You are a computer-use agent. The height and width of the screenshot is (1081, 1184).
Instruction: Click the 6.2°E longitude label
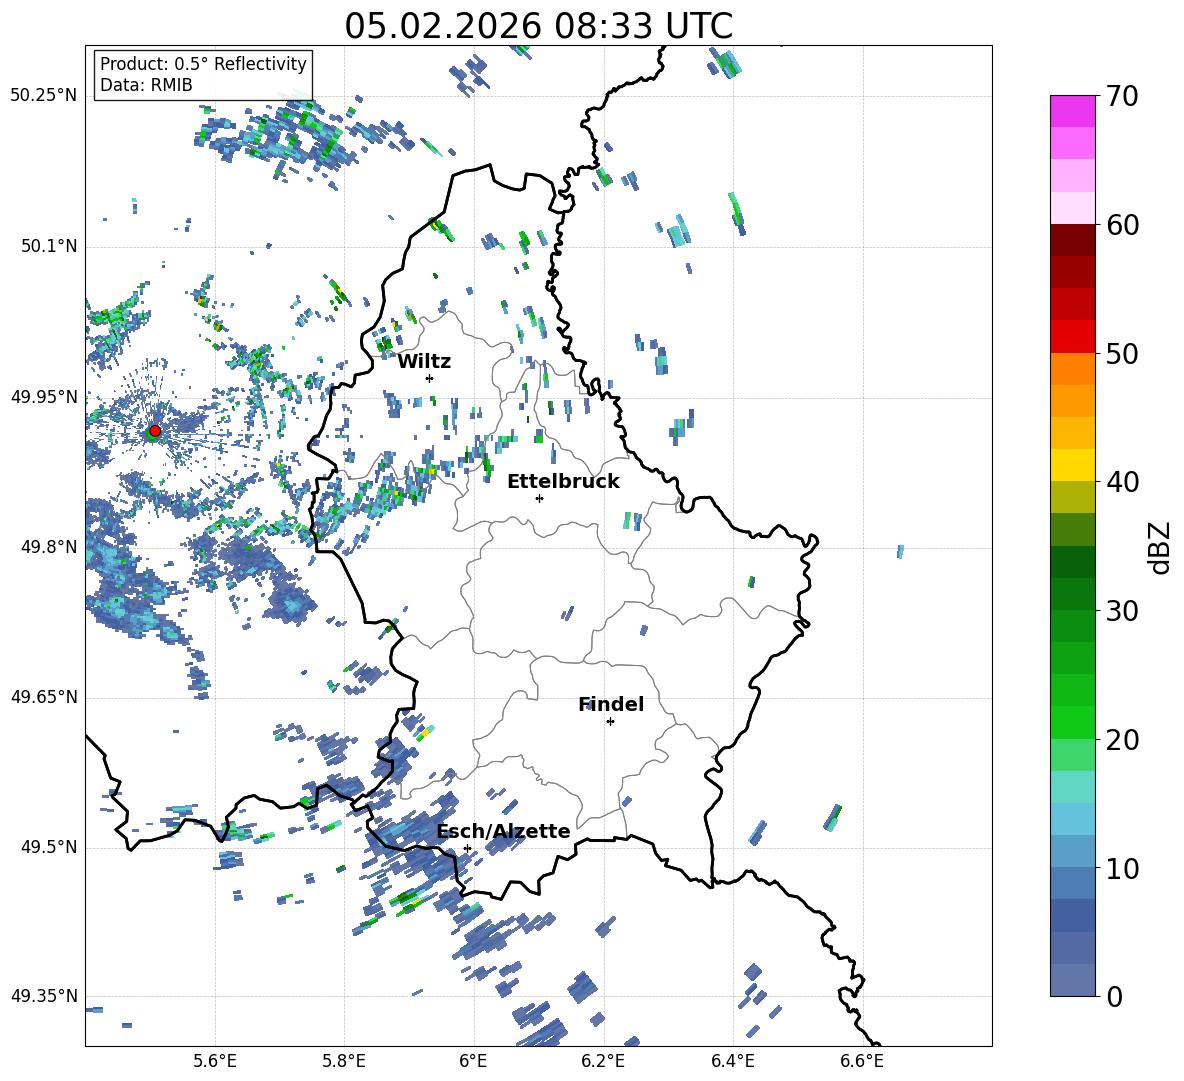(603, 1062)
